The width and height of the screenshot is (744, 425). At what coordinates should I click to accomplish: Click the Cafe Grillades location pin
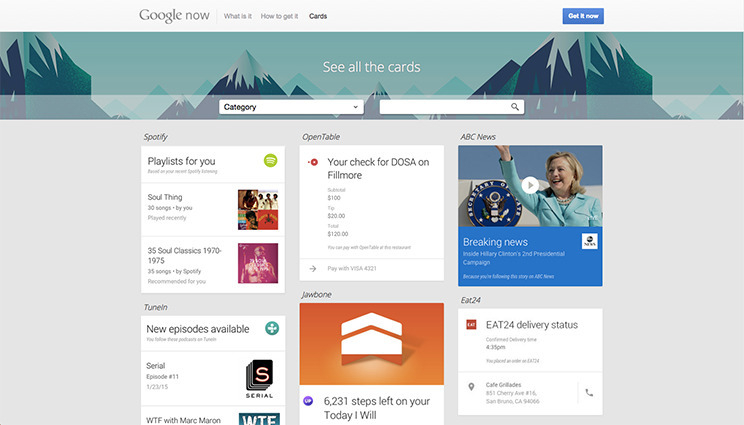point(471,387)
